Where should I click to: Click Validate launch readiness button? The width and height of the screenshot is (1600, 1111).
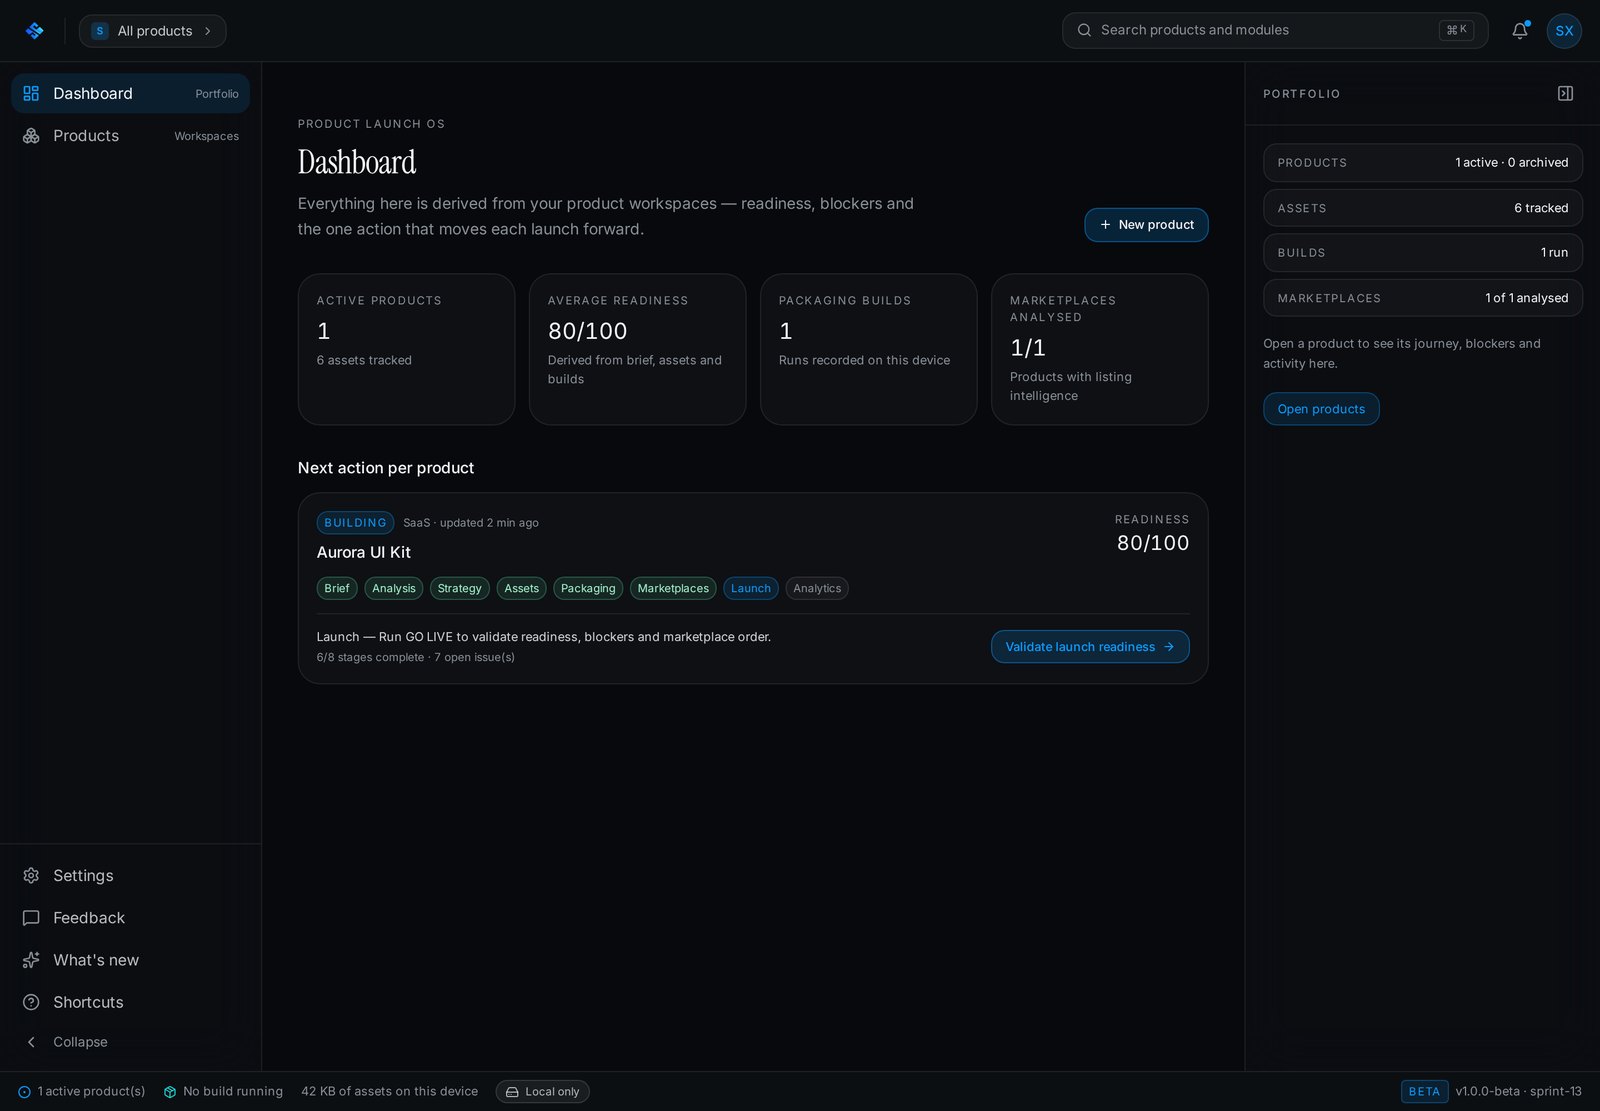coord(1090,647)
